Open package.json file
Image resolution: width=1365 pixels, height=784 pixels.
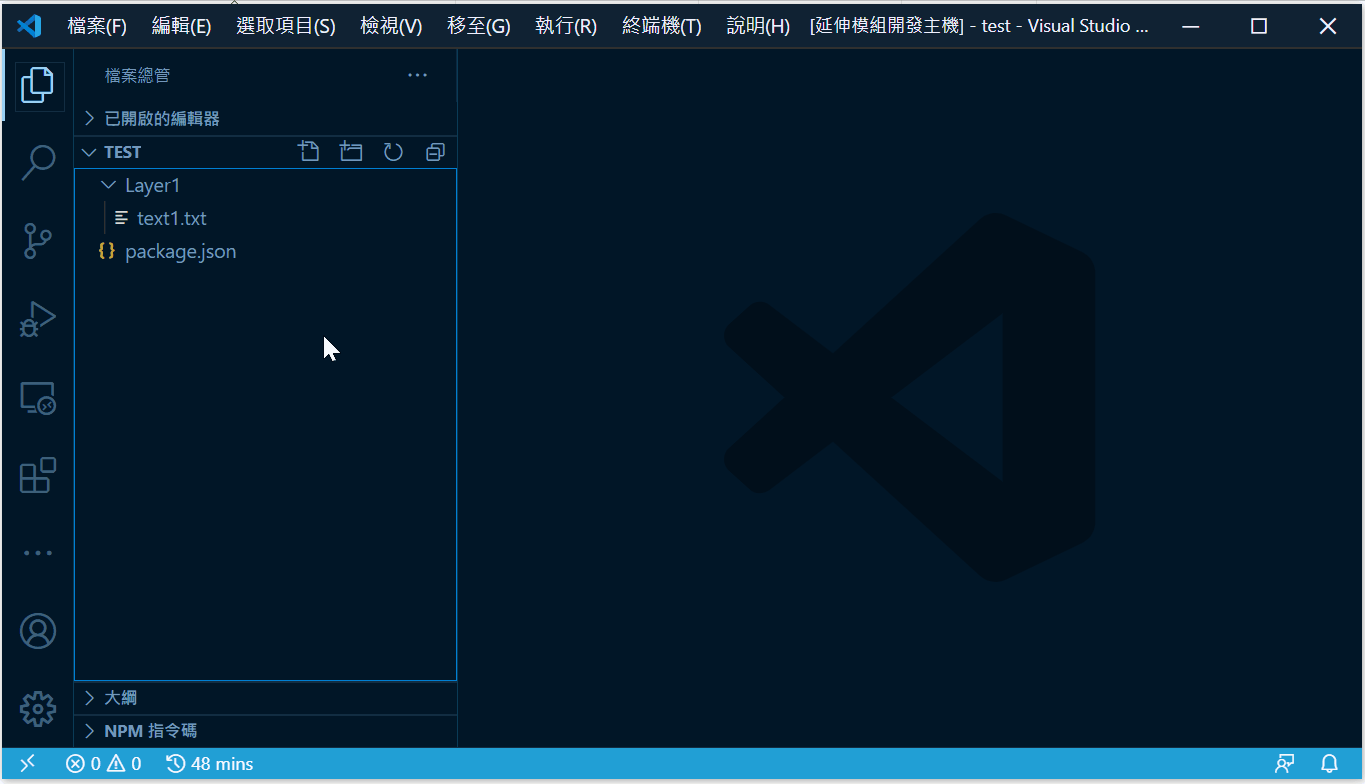[x=265, y=251]
